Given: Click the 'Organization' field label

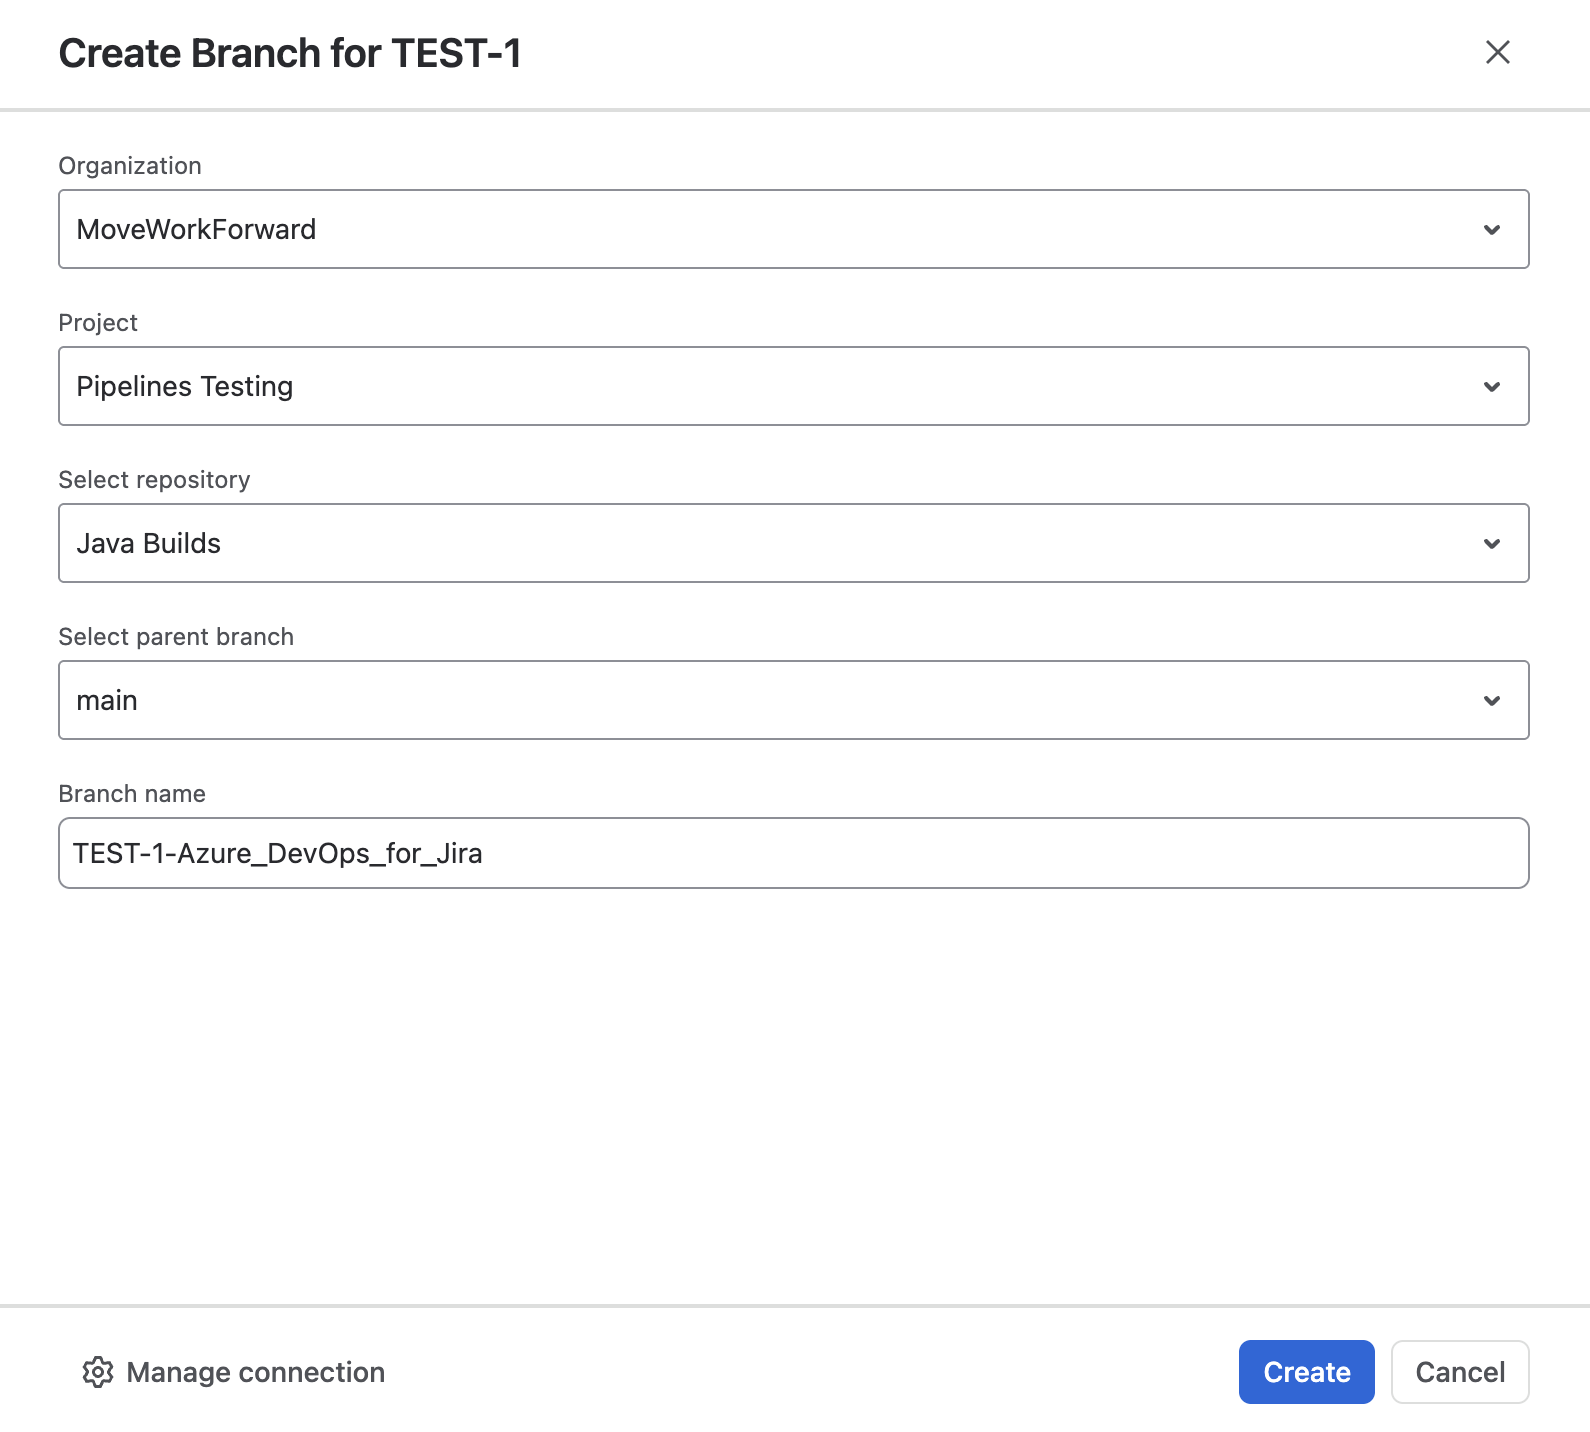Looking at the screenshot, I should 130,166.
